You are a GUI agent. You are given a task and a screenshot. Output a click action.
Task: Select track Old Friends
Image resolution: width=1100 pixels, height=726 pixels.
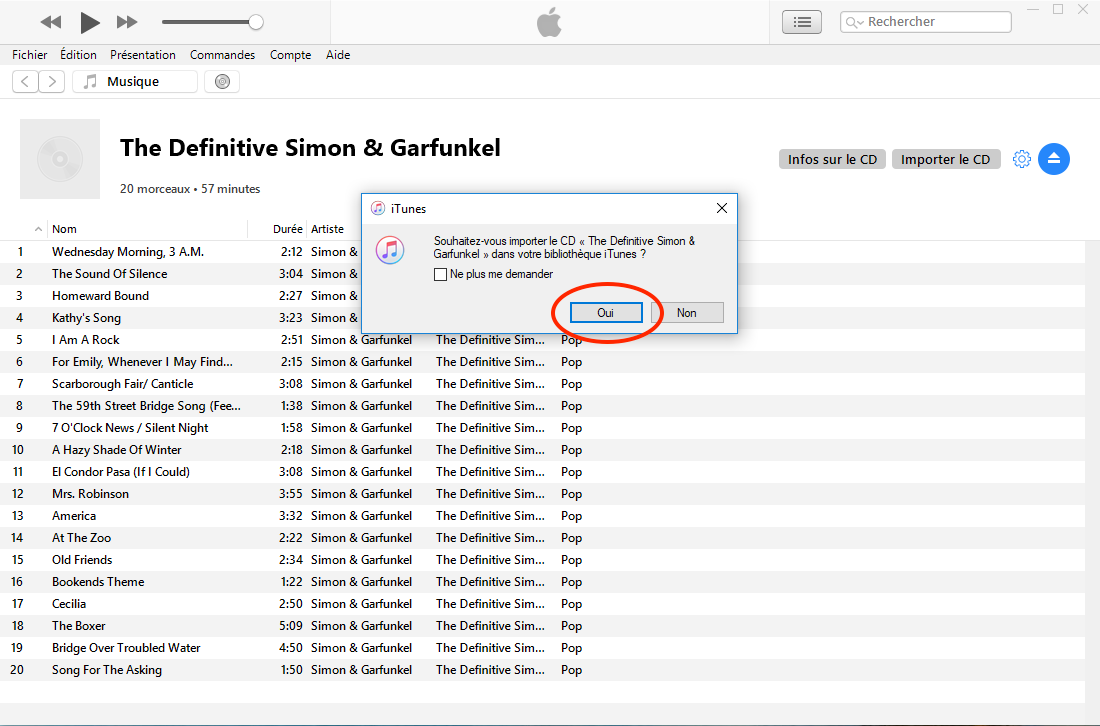coord(542,560)
